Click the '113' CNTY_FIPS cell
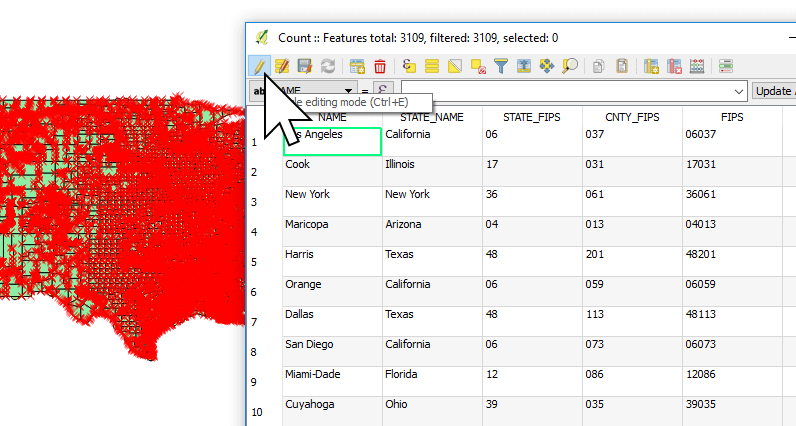 pyautogui.click(x=632, y=321)
